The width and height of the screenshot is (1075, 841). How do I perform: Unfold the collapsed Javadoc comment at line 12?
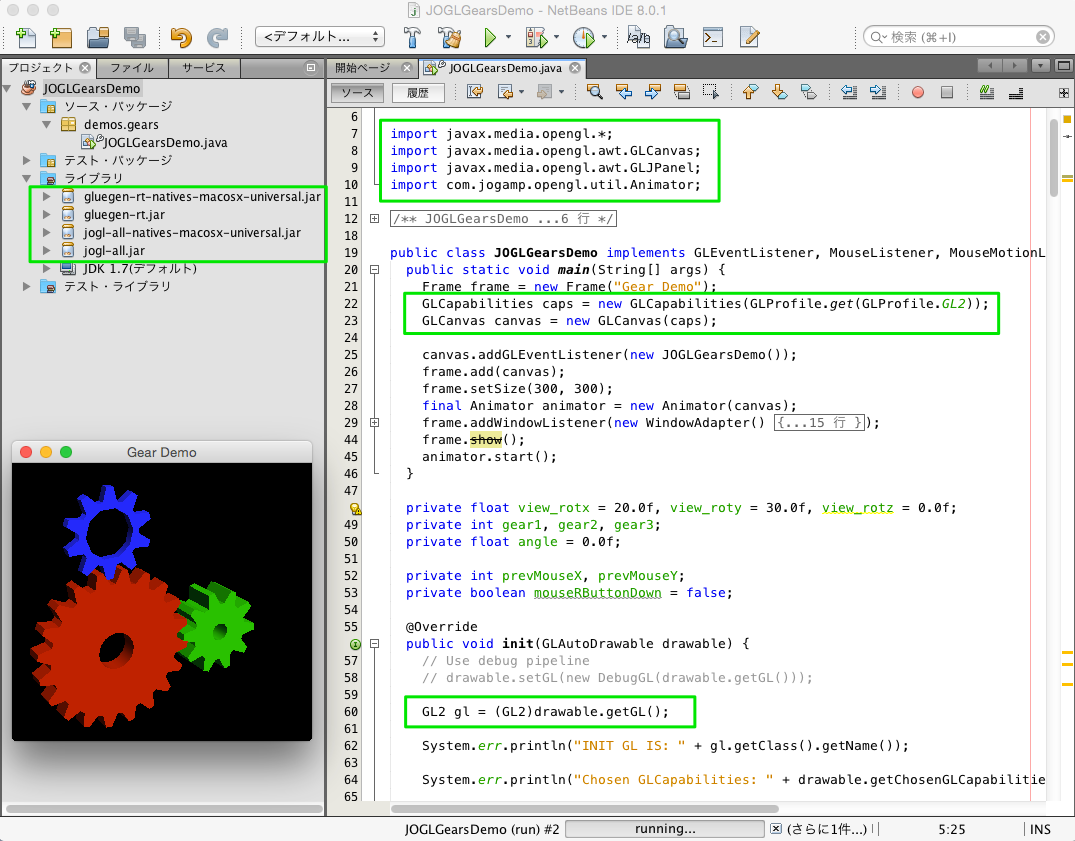click(374, 219)
